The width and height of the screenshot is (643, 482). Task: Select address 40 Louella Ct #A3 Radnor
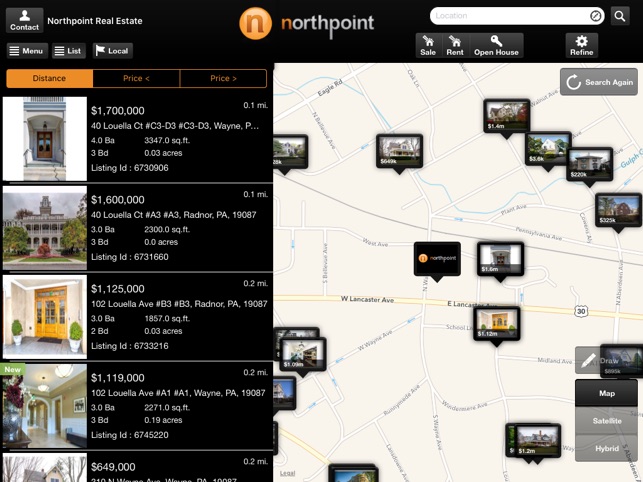pyautogui.click(x=173, y=215)
